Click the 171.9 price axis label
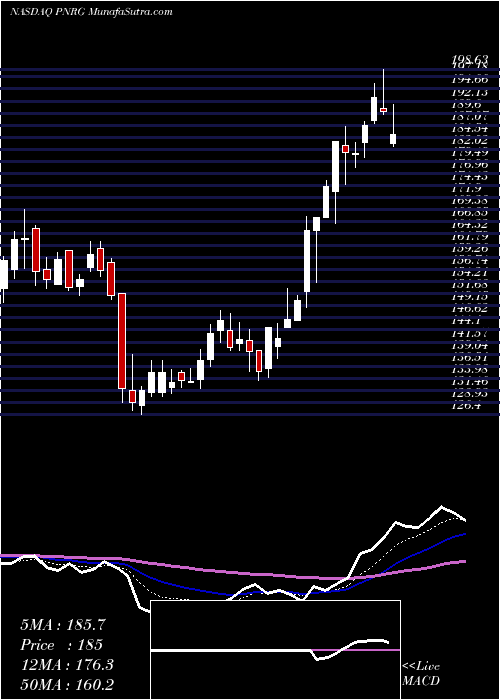The height and width of the screenshot is (700, 500). [465, 189]
